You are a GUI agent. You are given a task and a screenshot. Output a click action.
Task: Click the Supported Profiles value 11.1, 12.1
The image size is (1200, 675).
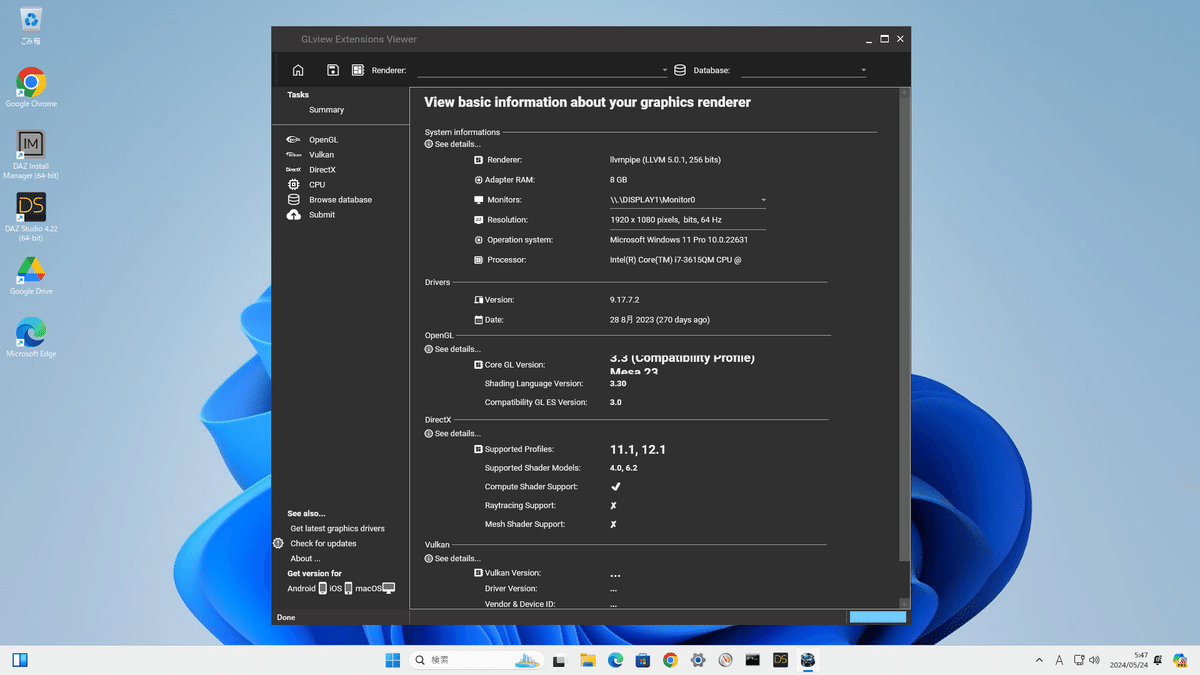[x=638, y=449]
